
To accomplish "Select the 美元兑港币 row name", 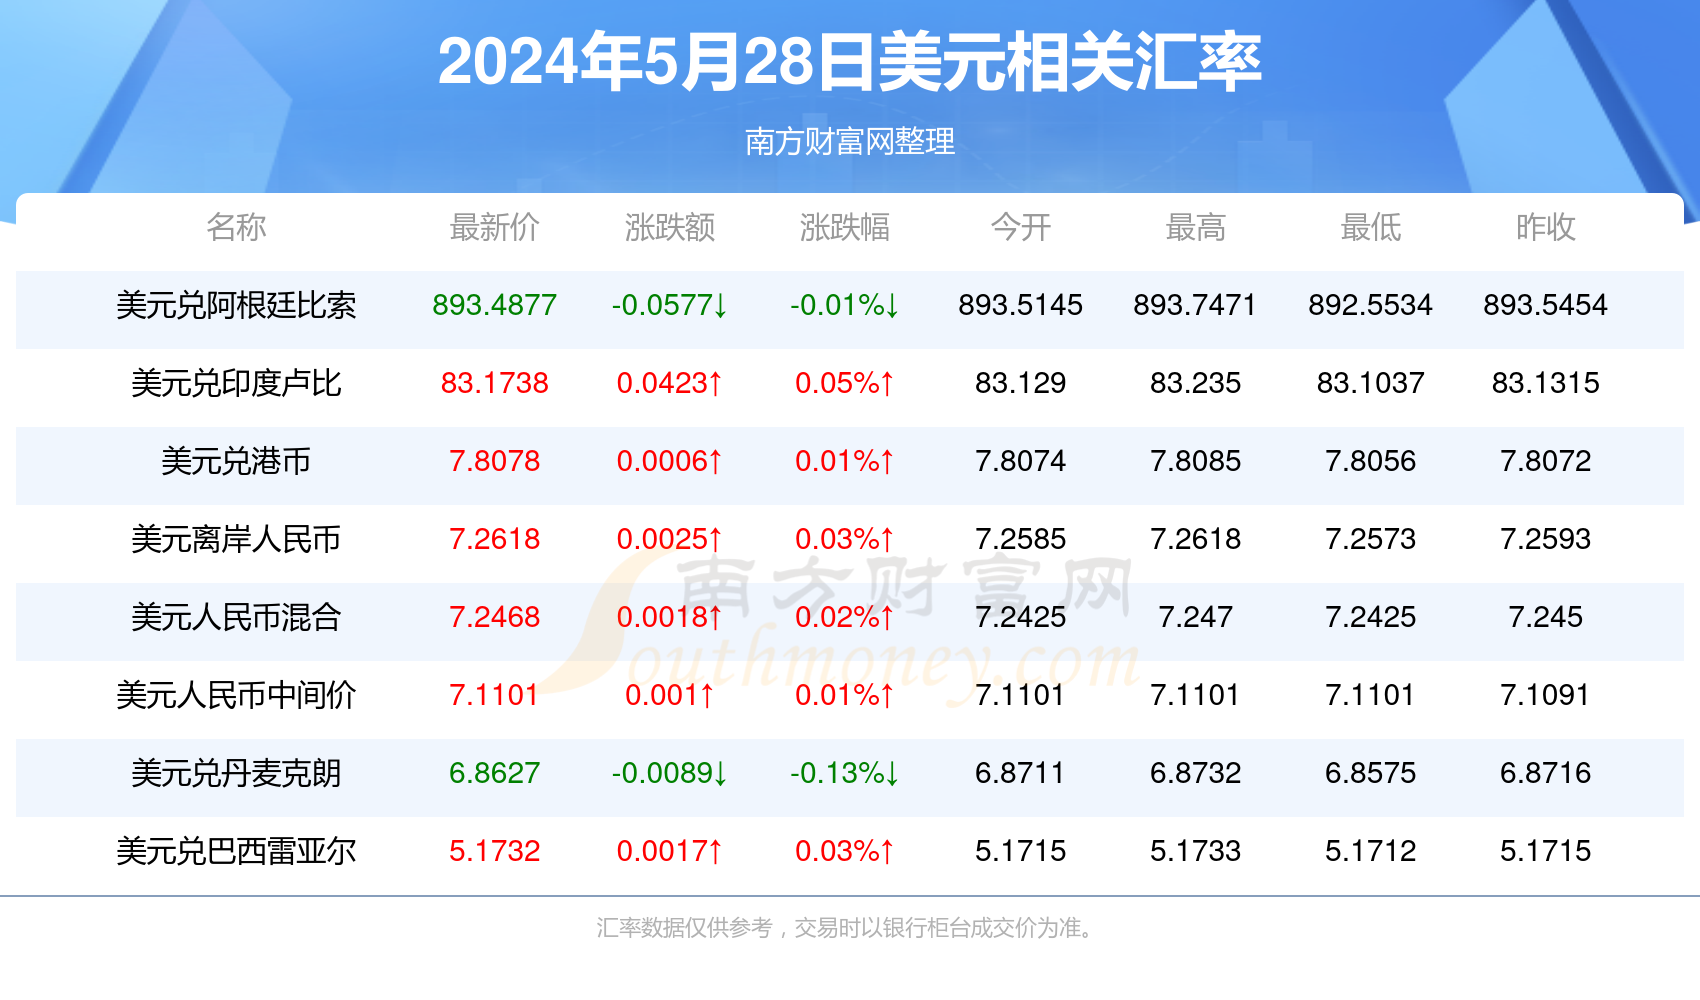I will 236,461.
